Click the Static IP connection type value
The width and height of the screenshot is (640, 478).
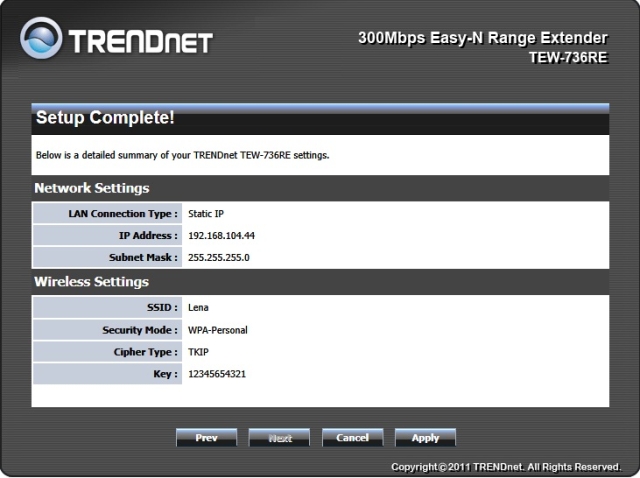pyautogui.click(x=205, y=213)
